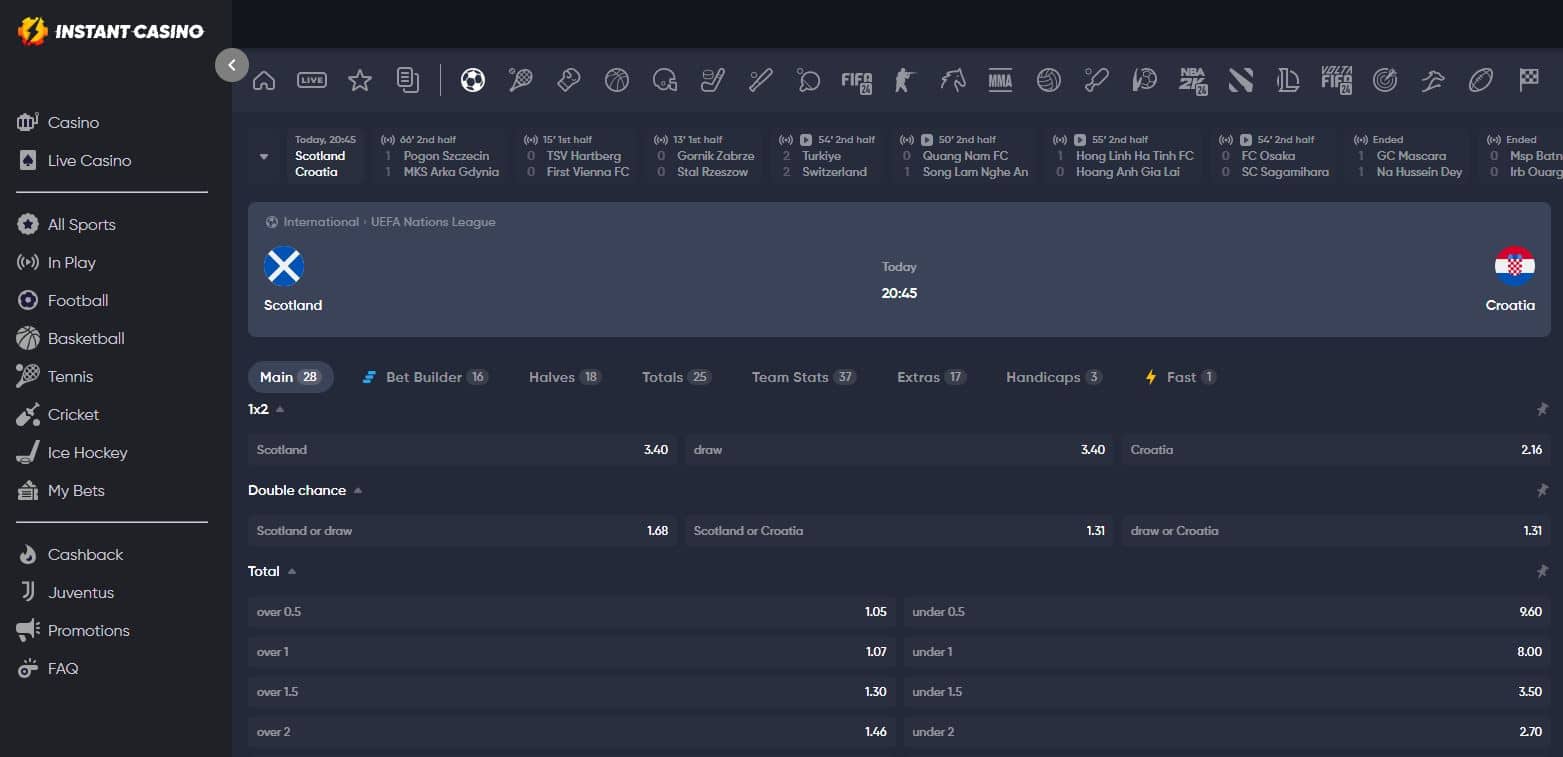The image size is (1563, 757).
Task: Open the Home icon in sports bar
Action: 264,80
